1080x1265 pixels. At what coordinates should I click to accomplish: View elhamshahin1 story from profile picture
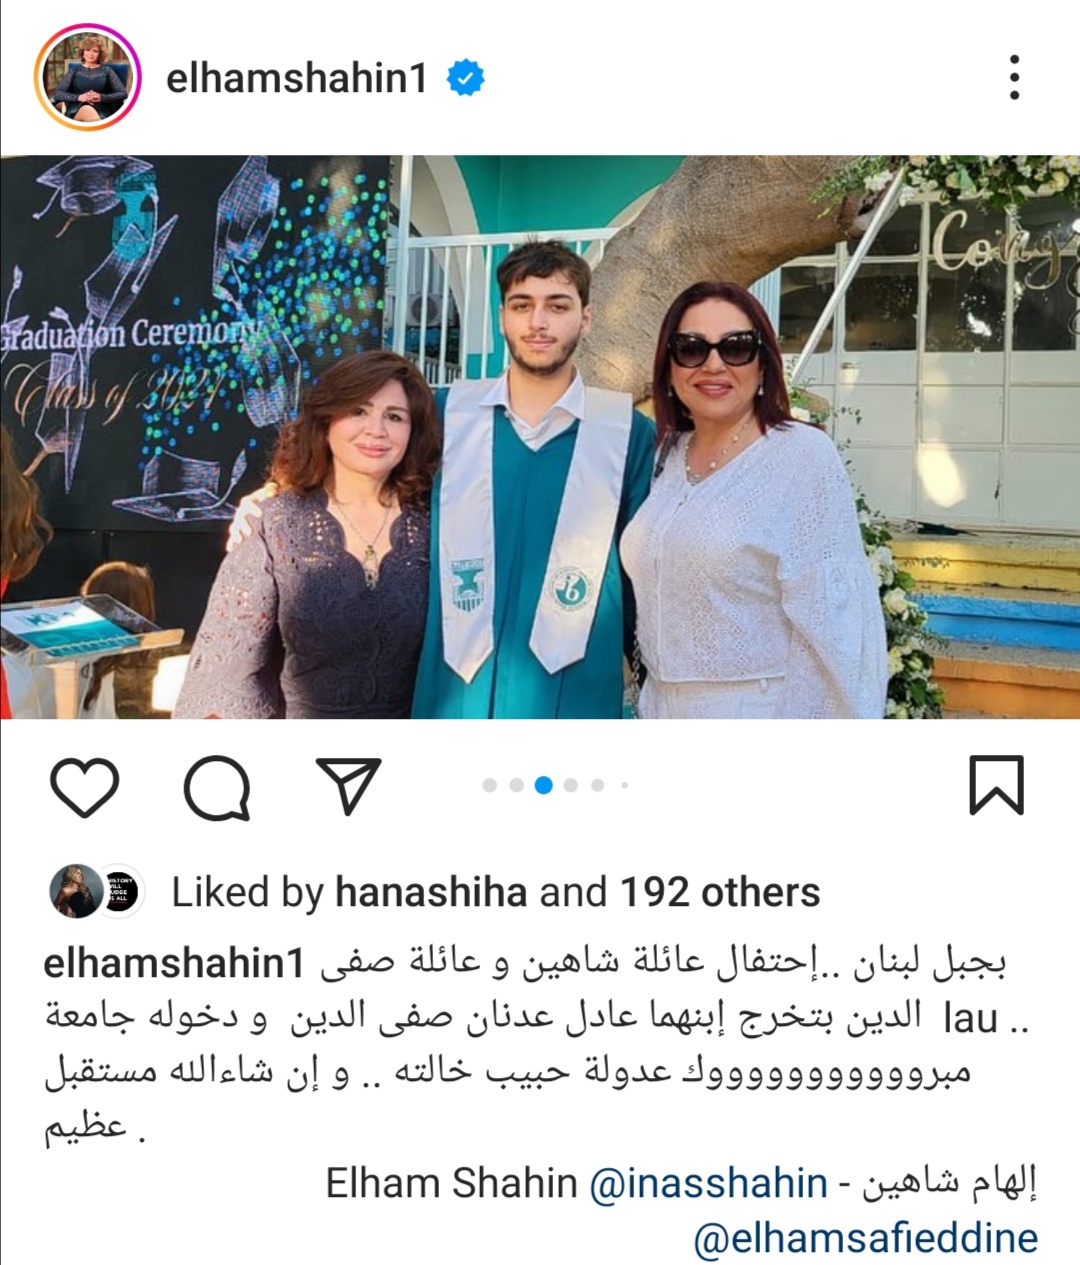coord(87,78)
